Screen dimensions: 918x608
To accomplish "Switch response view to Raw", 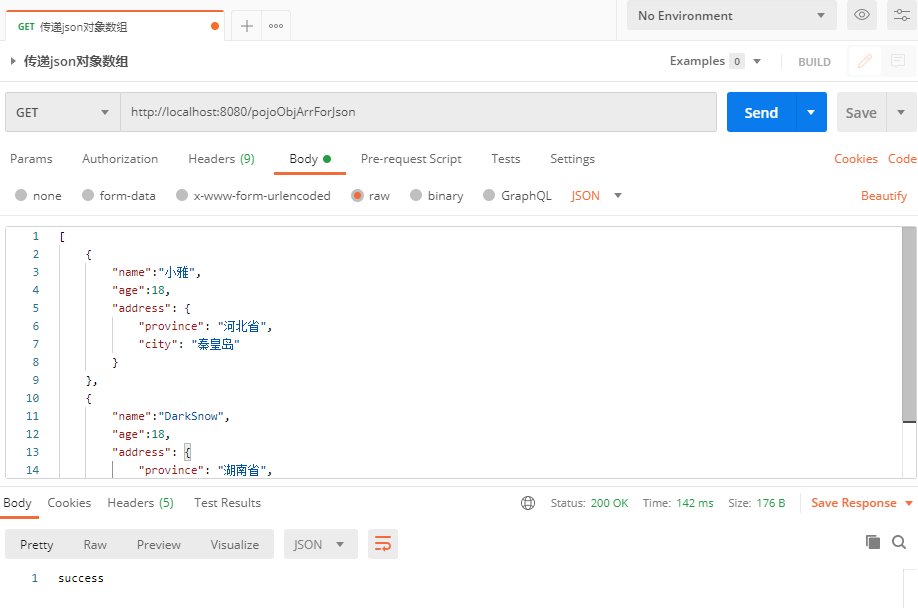I will click(x=95, y=545).
